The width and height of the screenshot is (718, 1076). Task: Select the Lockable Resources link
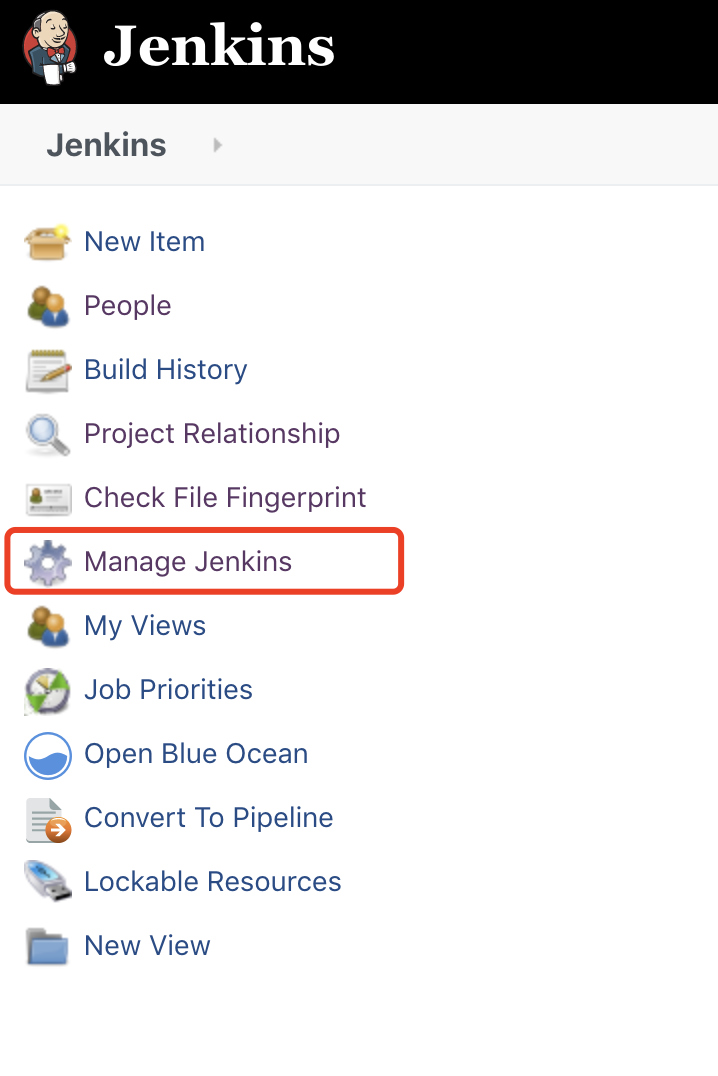213,882
